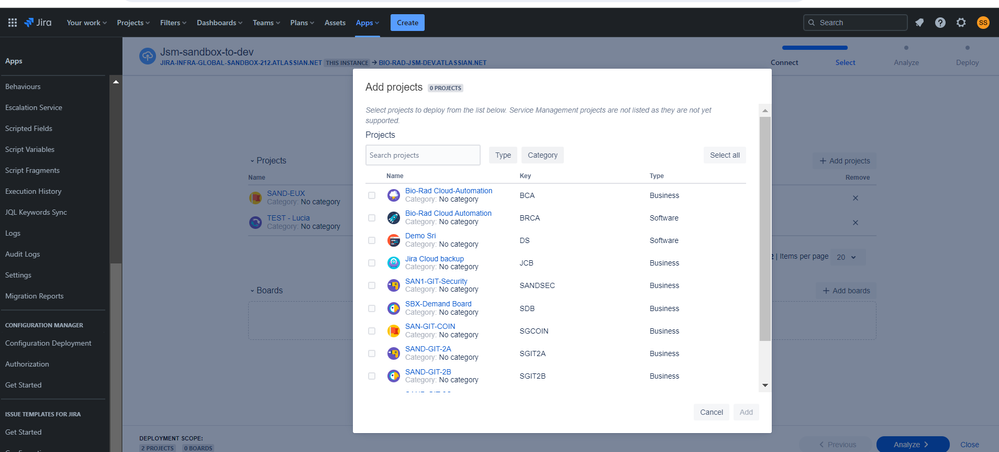Viewport: 999px width, 452px height.
Task: Remove SAND-EUX project with X icon
Action: pyautogui.click(x=855, y=198)
